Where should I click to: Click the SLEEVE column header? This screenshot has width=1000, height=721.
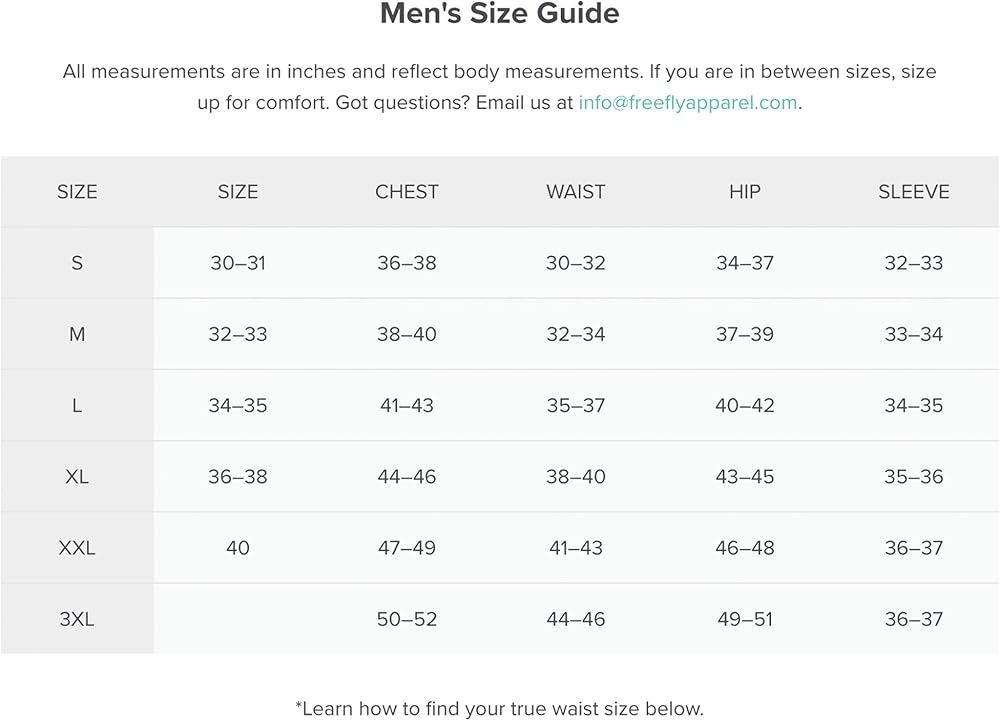pos(914,192)
